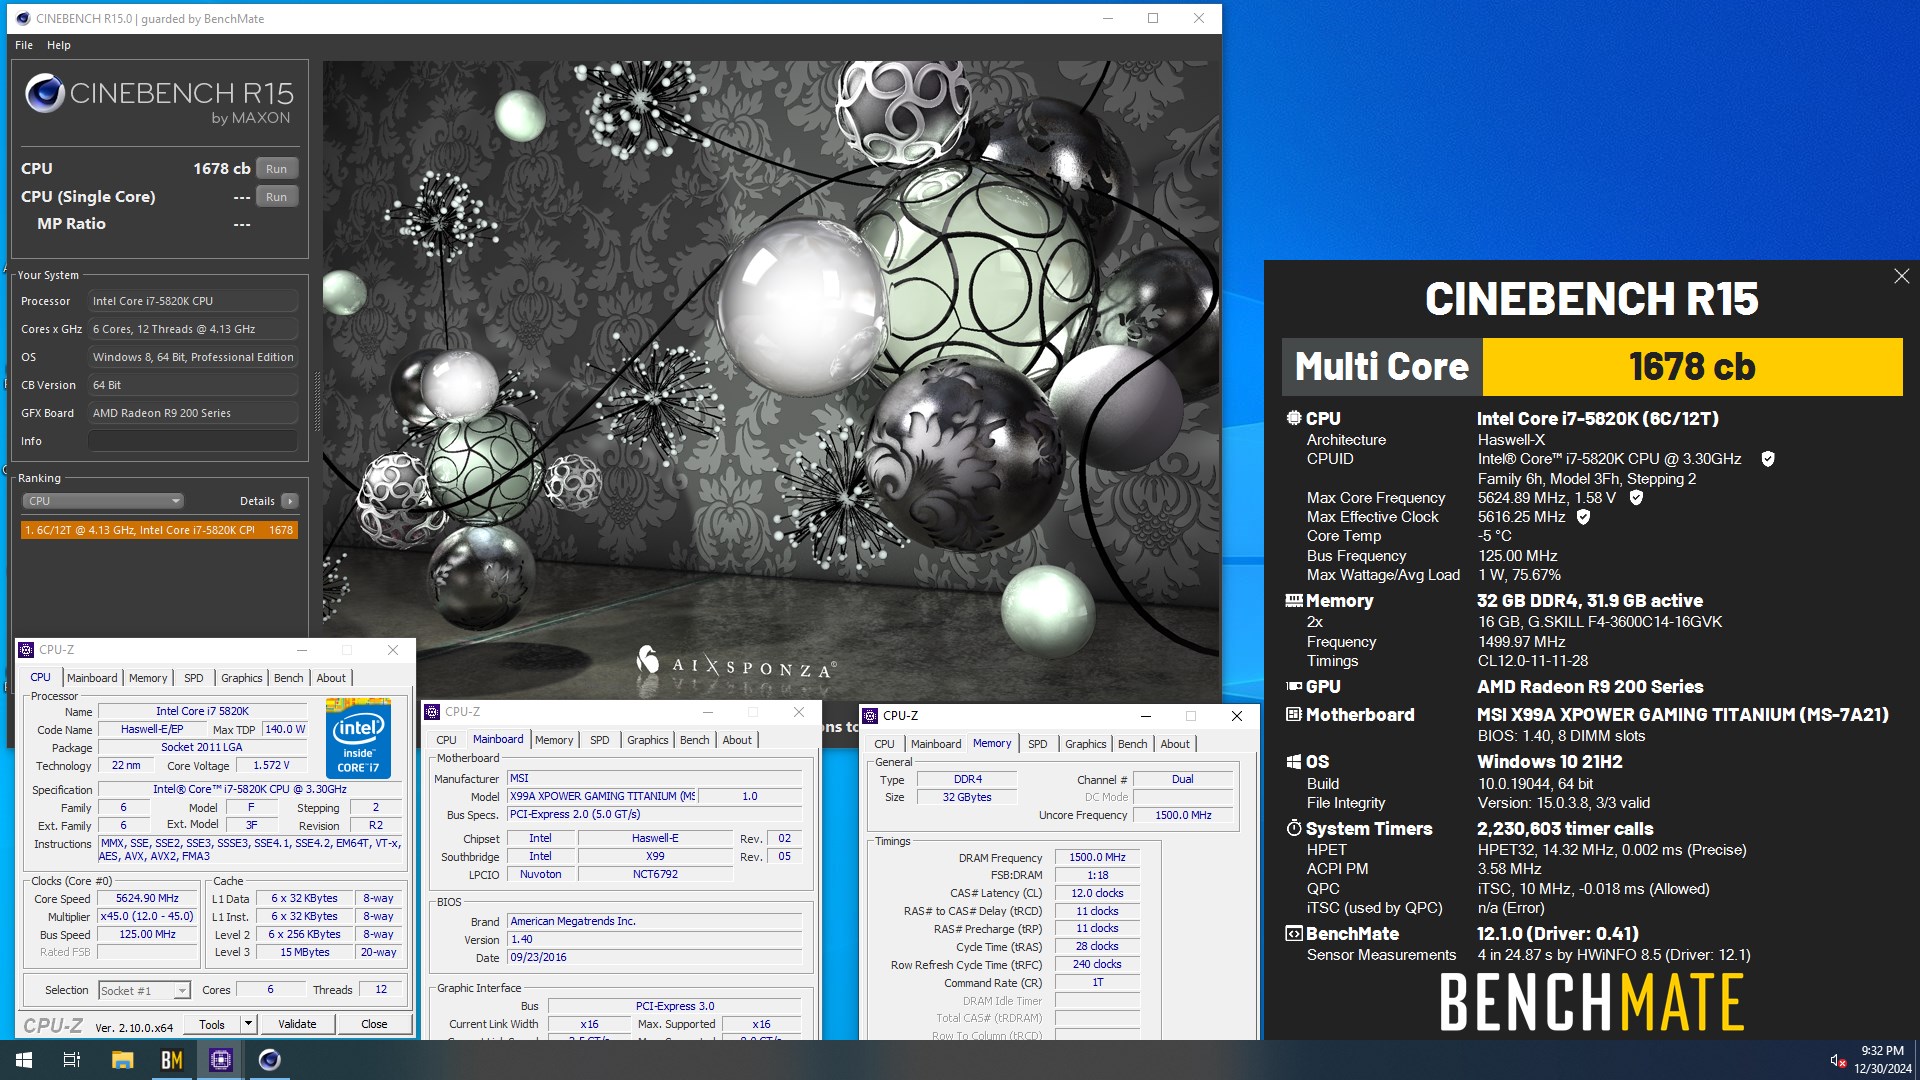The height and width of the screenshot is (1080, 1920).
Task: Click the Max Core Frequency shield icon
Action: point(1636,497)
